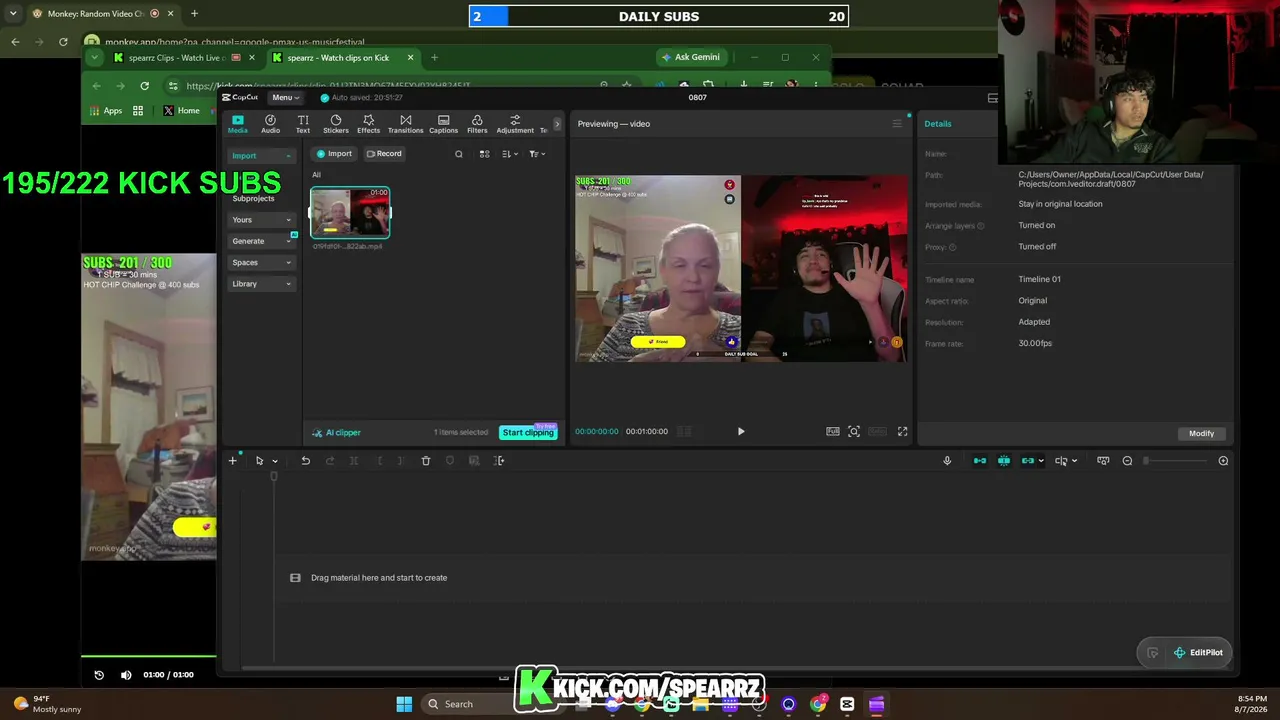Open the media filter dropdown
Image resolution: width=1280 pixels, height=720 pixels.
[x=537, y=154]
